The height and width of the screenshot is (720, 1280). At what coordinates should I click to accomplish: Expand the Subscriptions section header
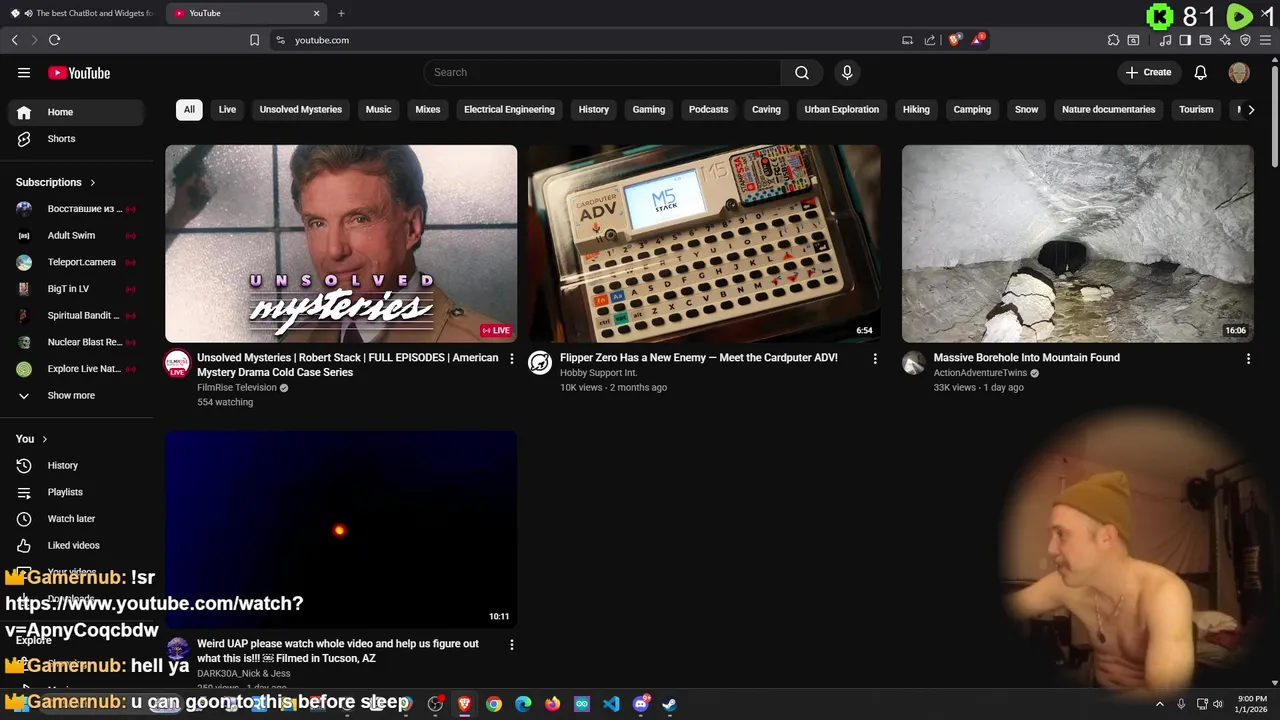pyautogui.click(x=56, y=182)
